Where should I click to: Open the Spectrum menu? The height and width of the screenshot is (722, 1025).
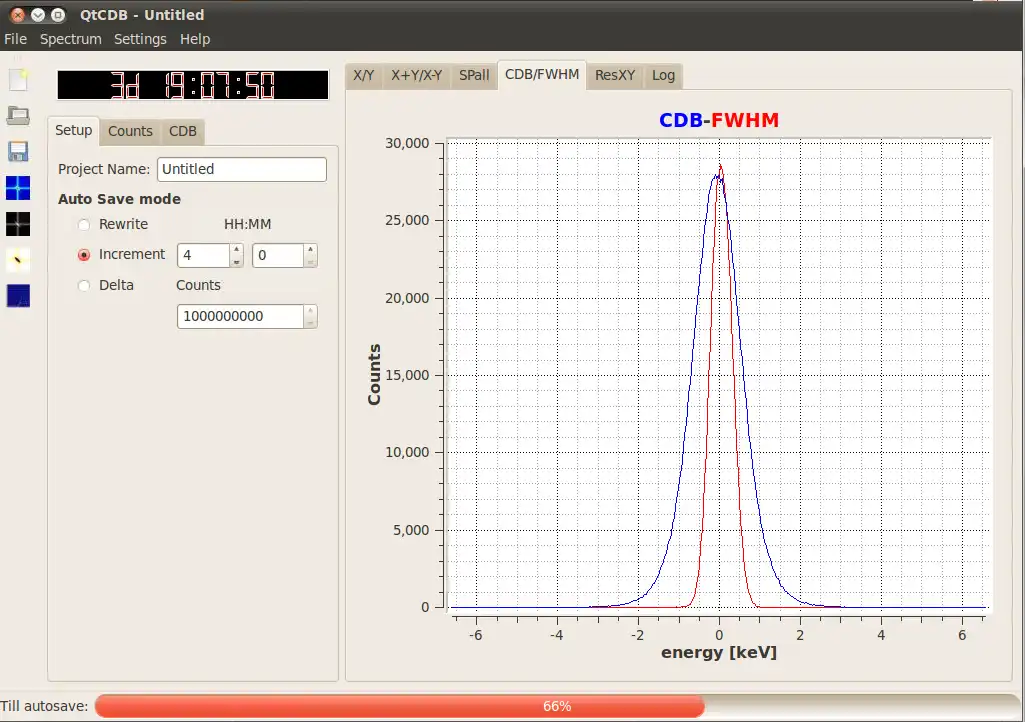point(71,39)
